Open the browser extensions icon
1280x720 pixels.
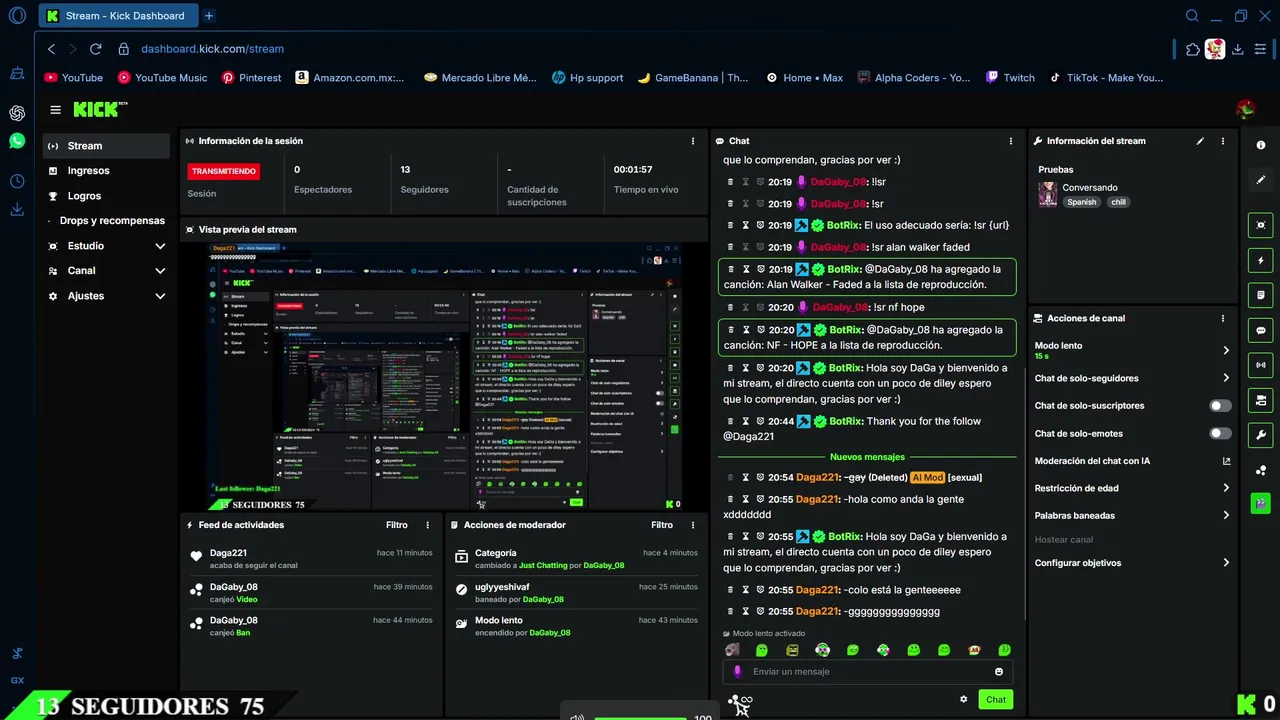[1192, 48]
